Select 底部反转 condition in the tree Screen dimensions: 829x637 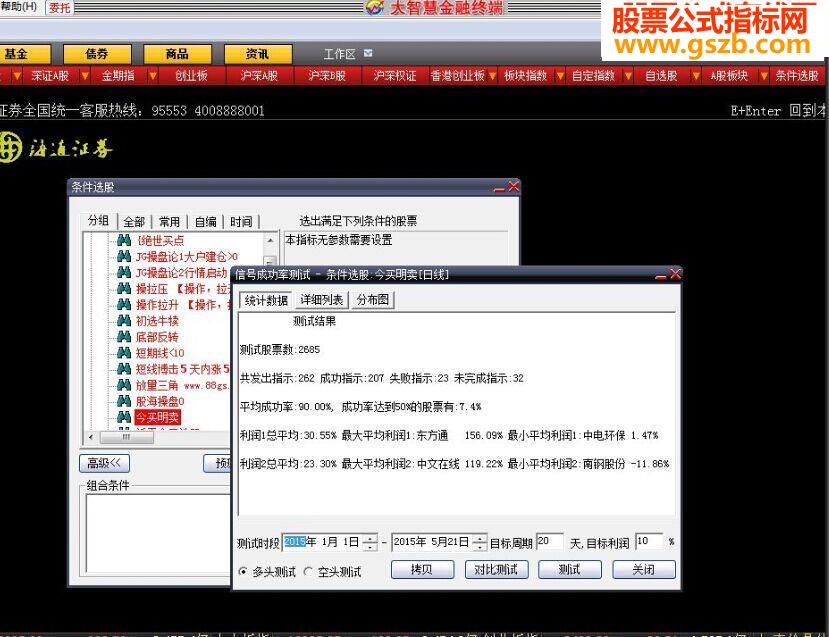157,337
